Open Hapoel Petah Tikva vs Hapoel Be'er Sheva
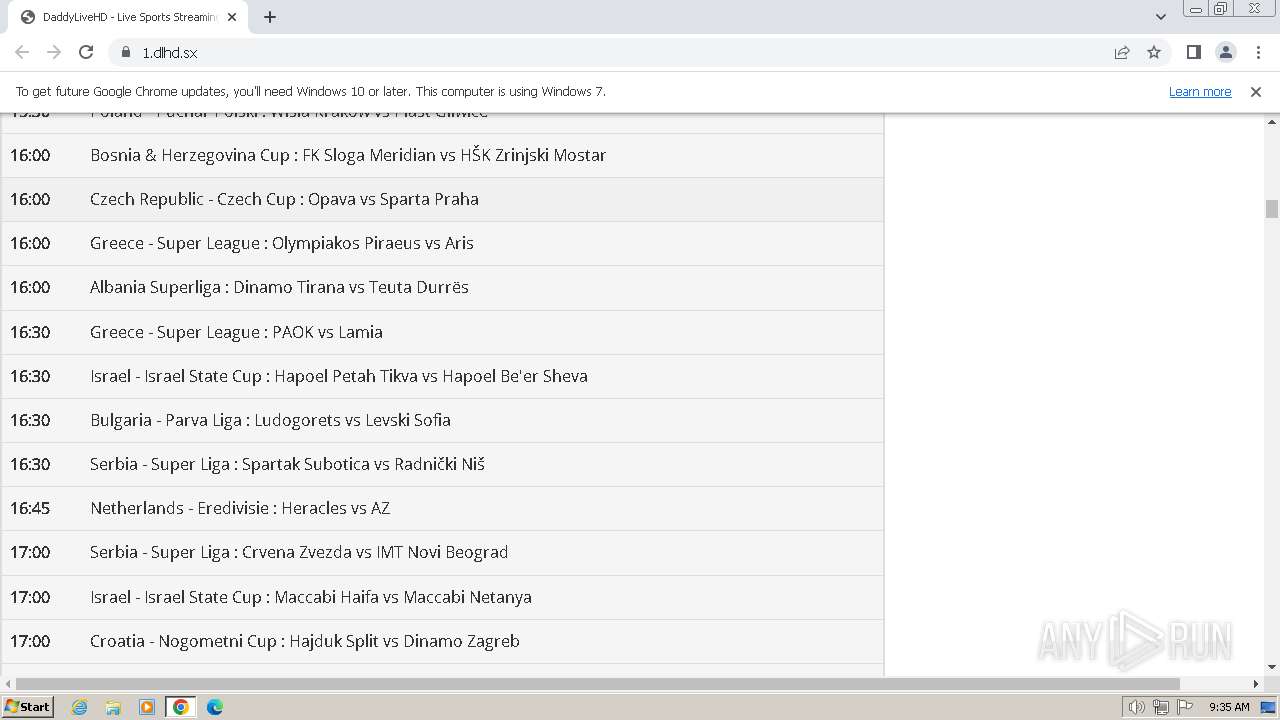The height and width of the screenshot is (720, 1280). pos(442,376)
